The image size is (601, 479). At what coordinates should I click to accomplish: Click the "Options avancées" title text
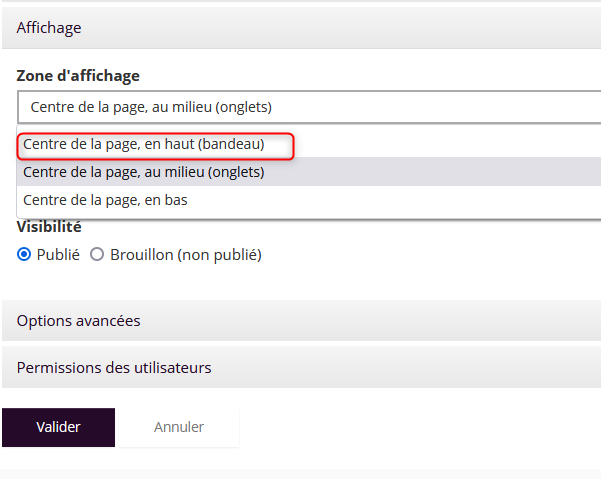pos(78,321)
